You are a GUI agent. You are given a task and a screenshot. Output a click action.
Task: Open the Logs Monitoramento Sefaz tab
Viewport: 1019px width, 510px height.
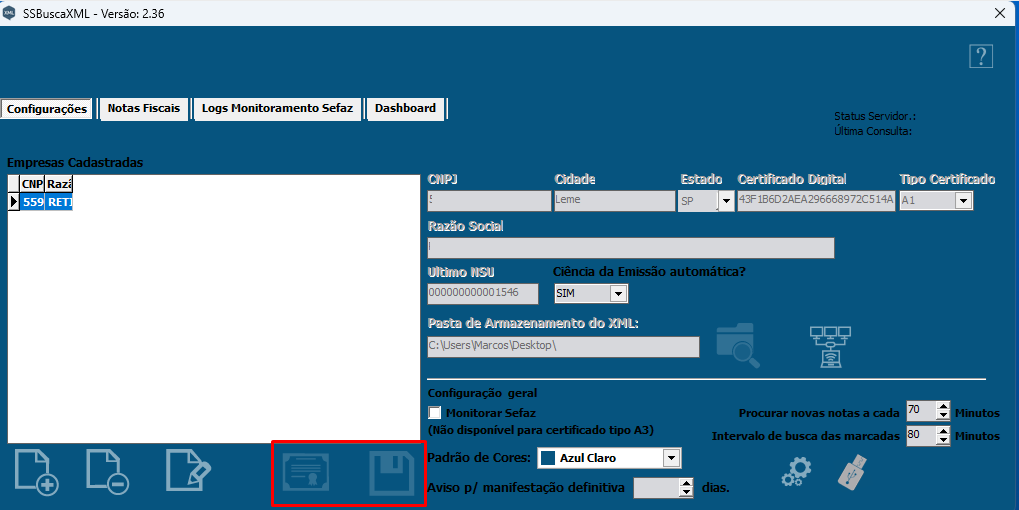[x=277, y=108]
